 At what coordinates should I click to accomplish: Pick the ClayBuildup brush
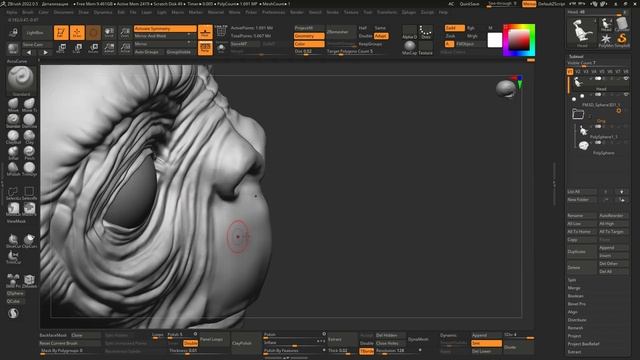click(x=13, y=137)
